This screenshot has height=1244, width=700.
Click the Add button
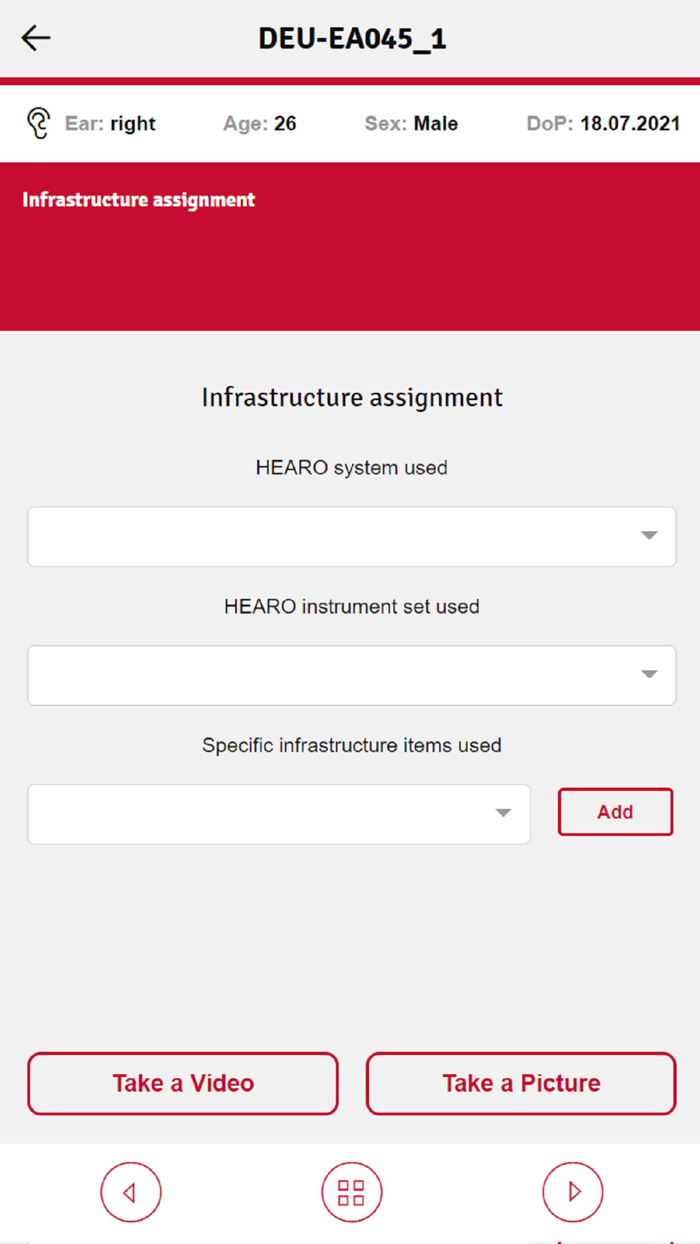pyautogui.click(x=615, y=812)
